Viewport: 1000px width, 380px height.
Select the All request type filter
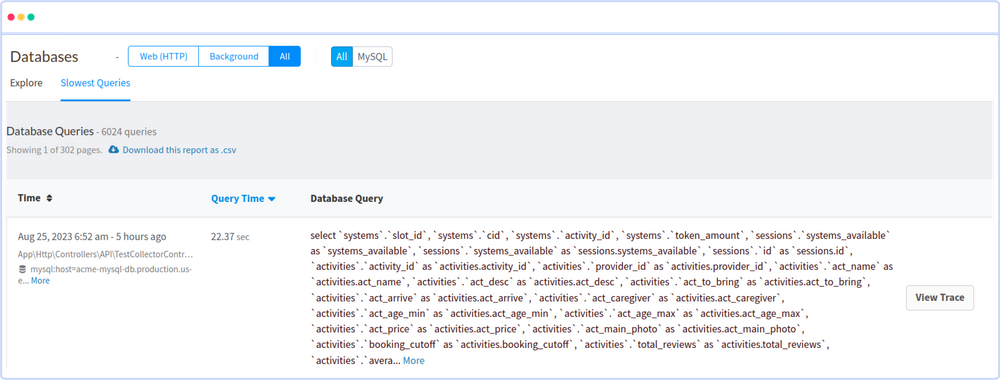(284, 56)
